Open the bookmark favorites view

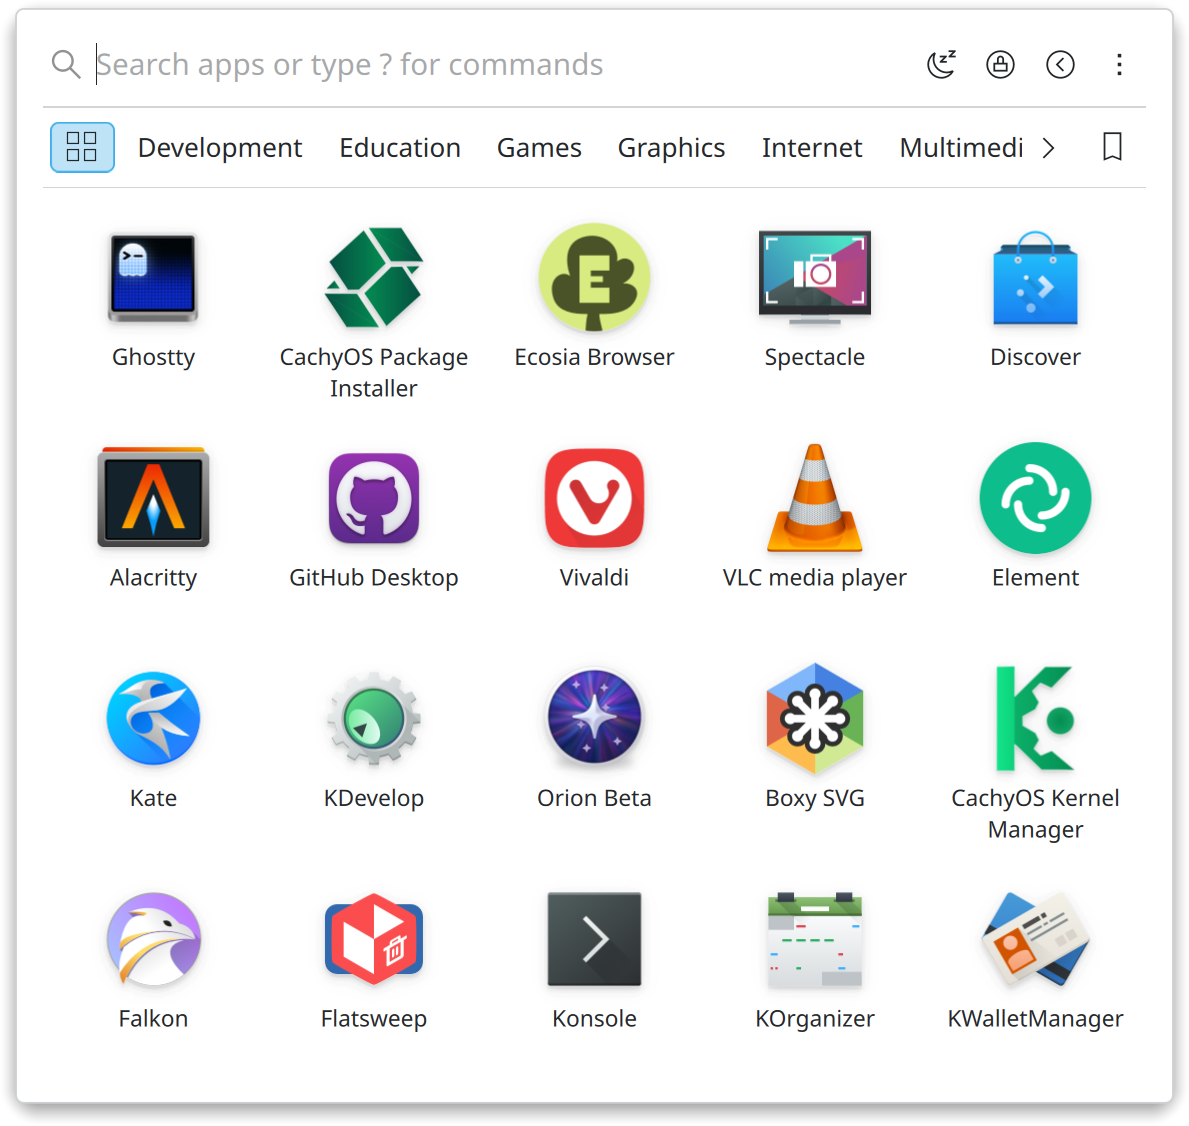coord(1112,146)
